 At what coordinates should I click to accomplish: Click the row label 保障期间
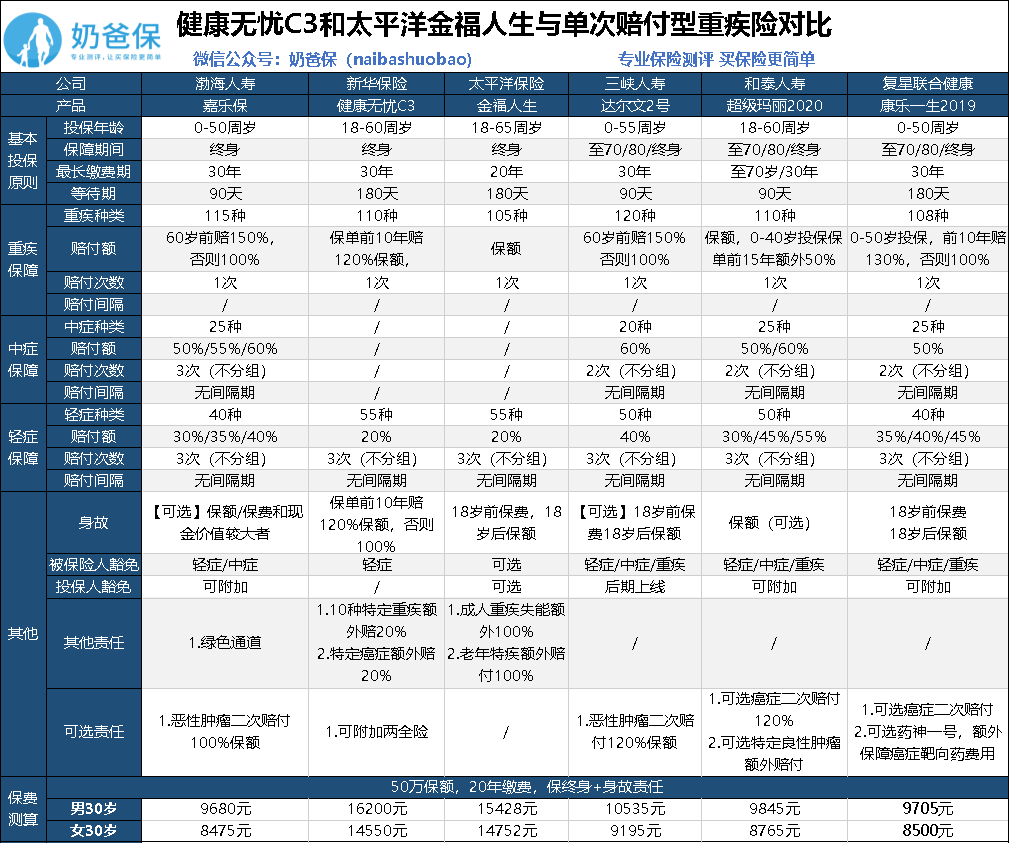(x=93, y=149)
